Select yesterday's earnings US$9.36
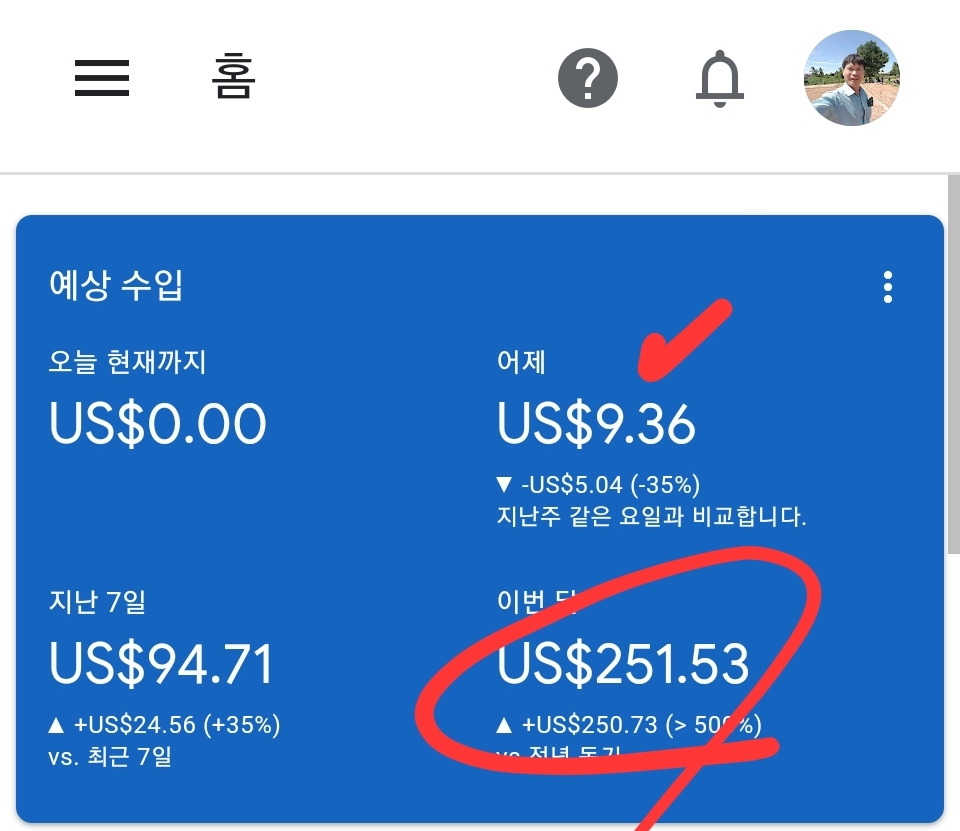The height and width of the screenshot is (831, 960). coord(596,423)
